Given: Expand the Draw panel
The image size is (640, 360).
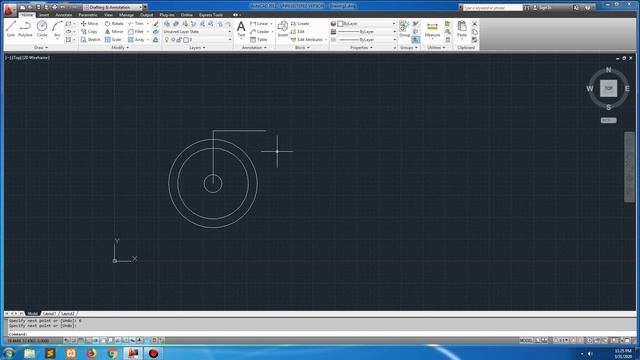Looking at the screenshot, I should (40, 48).
